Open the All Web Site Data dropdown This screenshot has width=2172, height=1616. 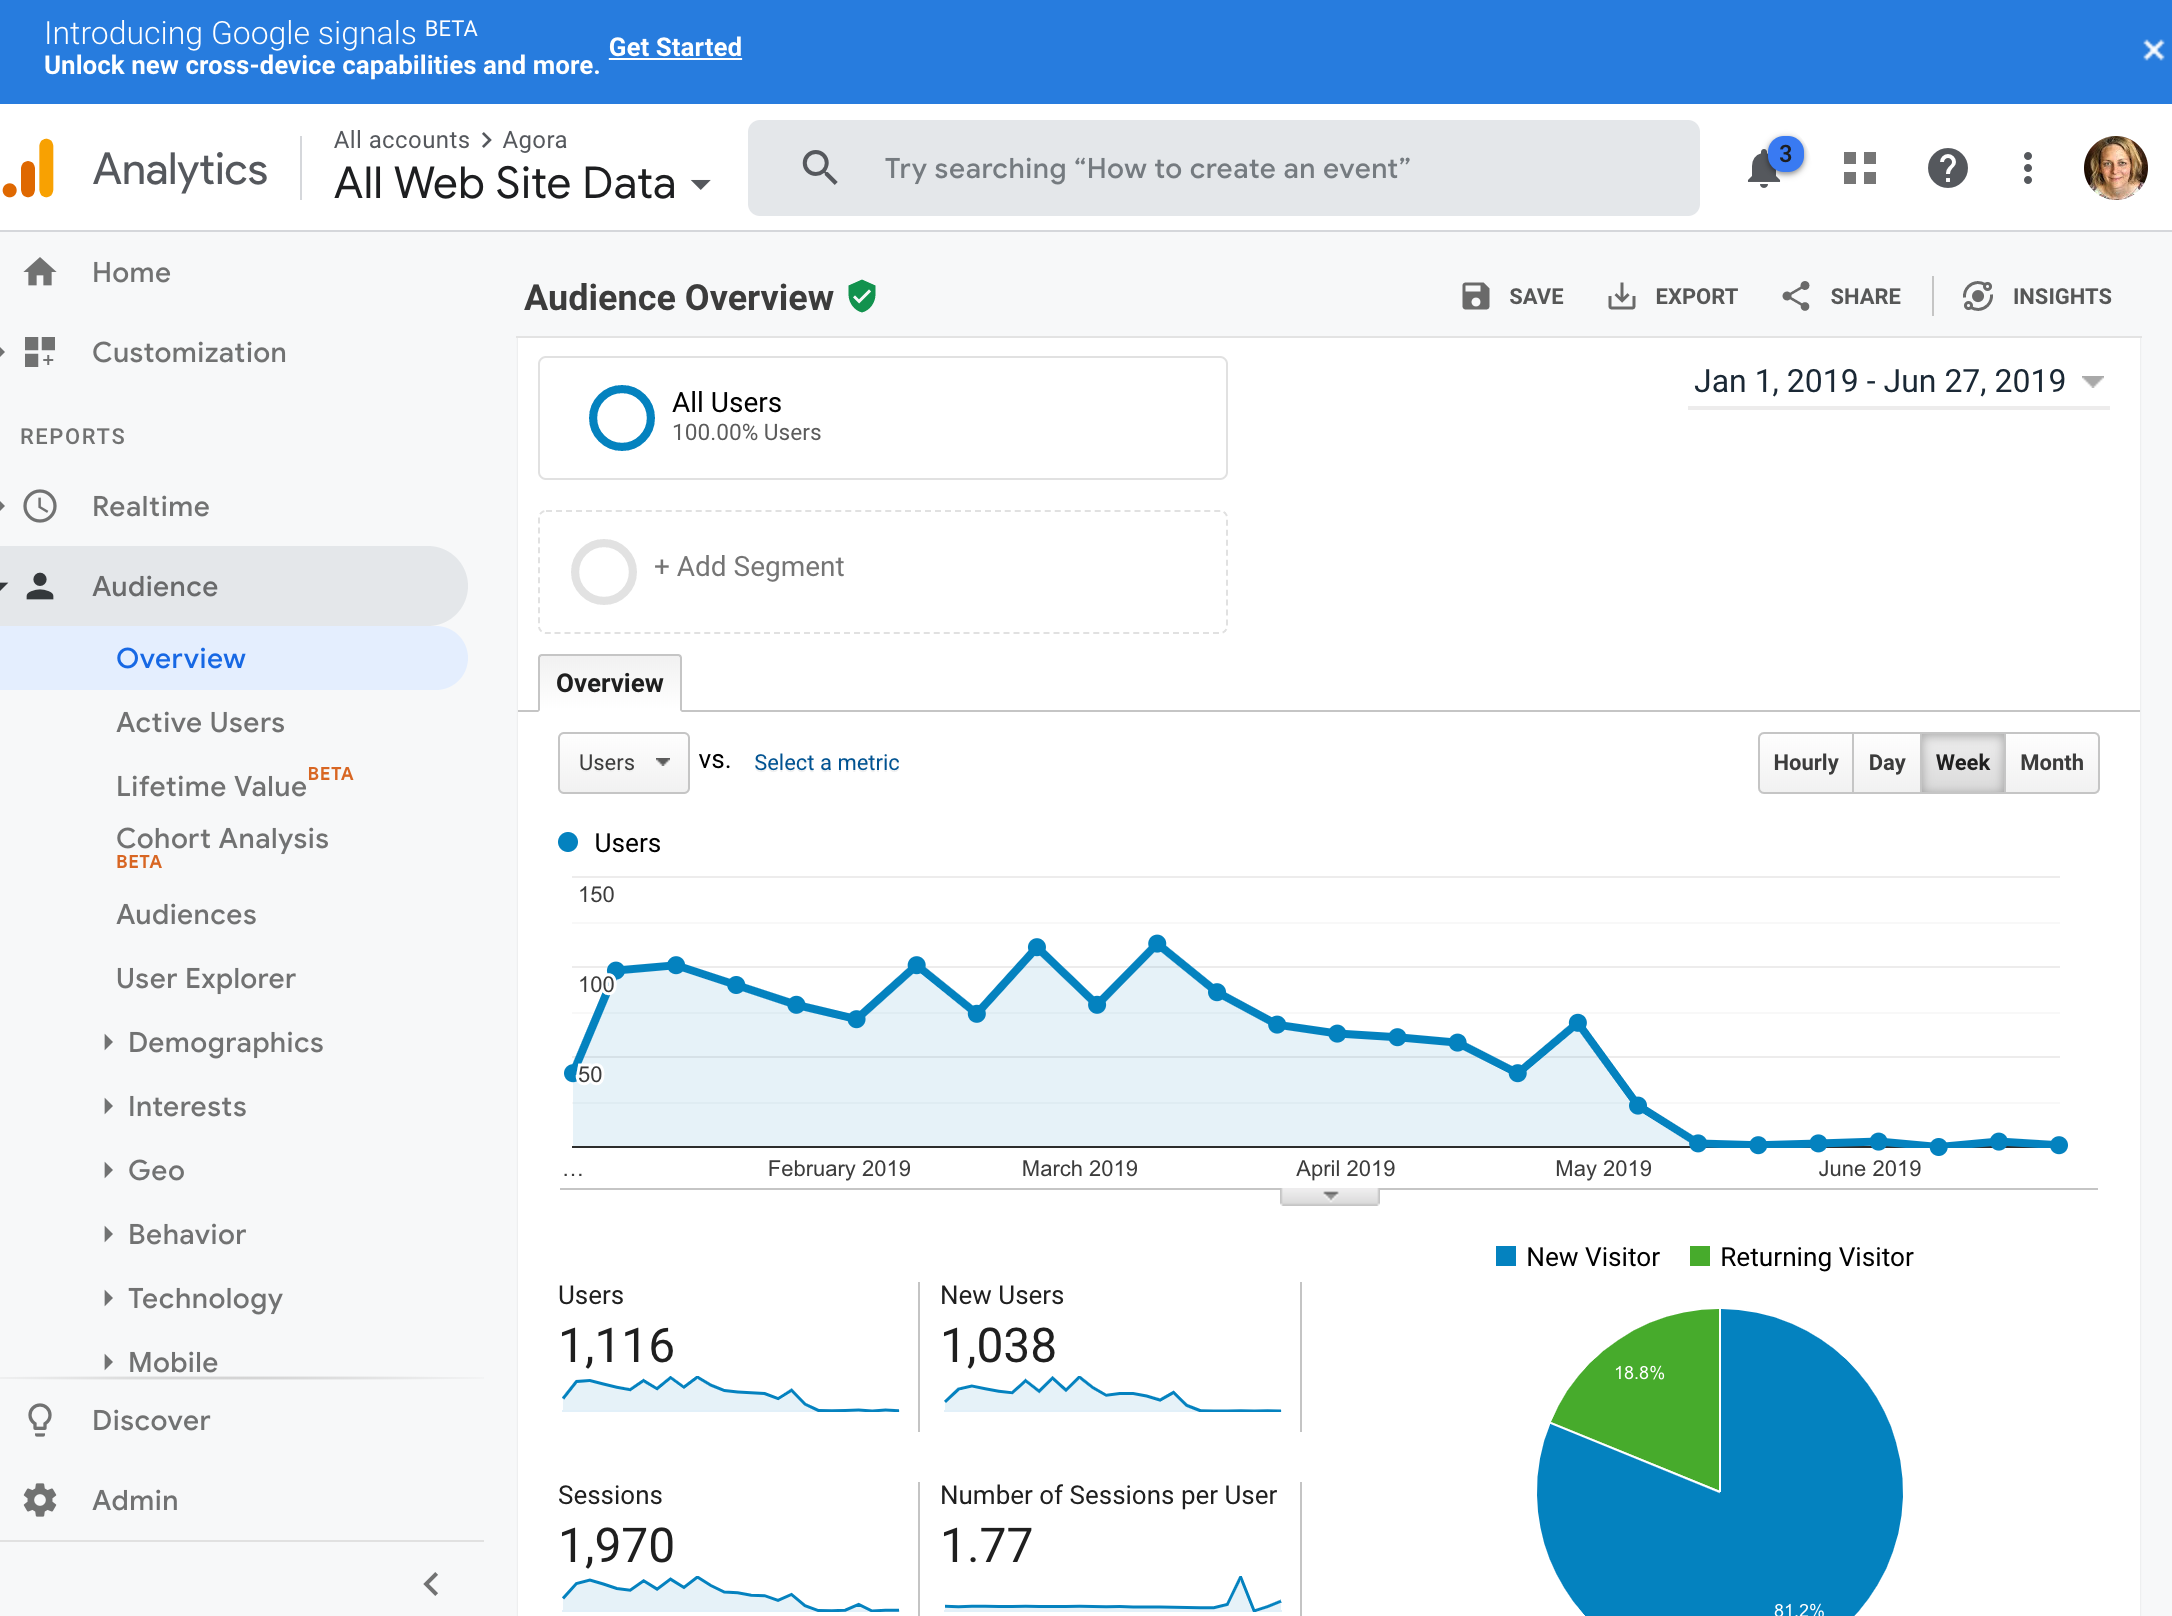[x=522, y=184]
